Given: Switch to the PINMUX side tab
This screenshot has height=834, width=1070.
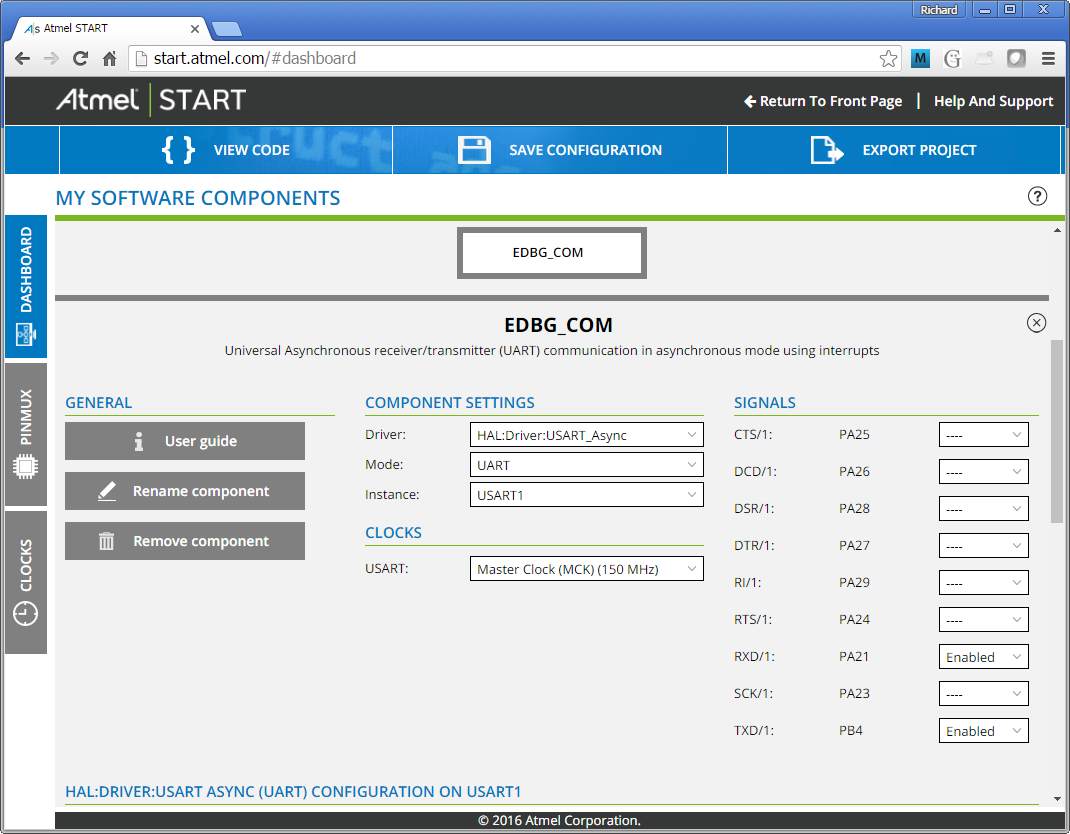Looking at the screenshot, I should pyautogui.click(x=26, y=434).
